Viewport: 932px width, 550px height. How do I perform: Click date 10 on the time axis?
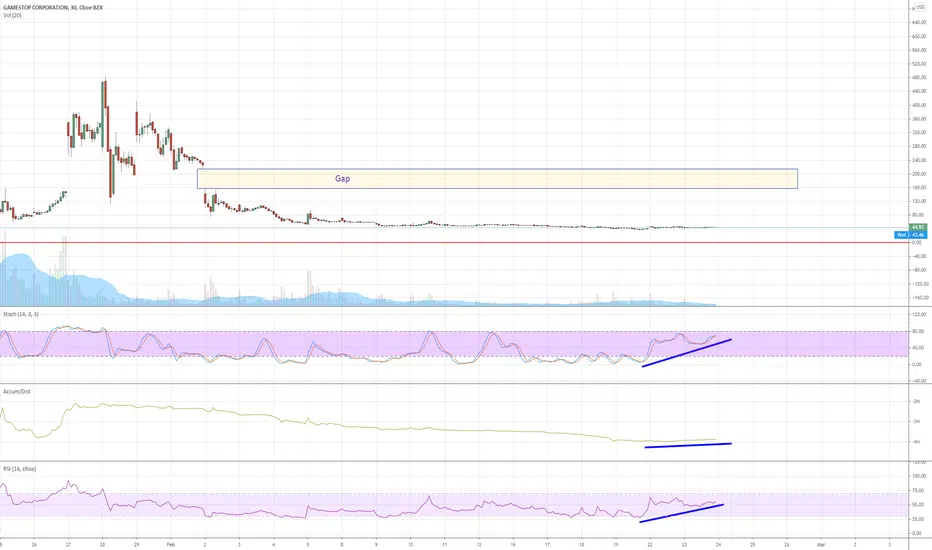[x=410, y=544]
